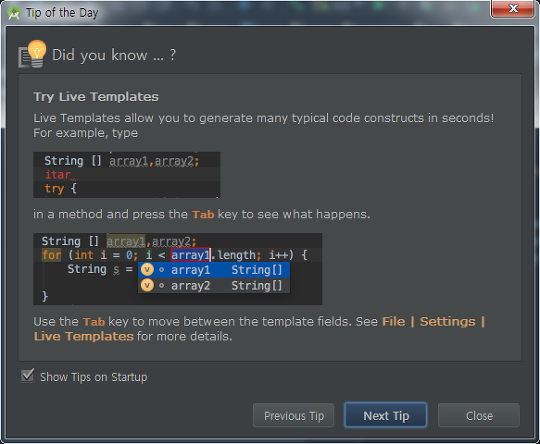This screenshot has height=444, width=540.
Task: Uncheck Show Tips on Startup checkbox
Action: coord(27,376)
